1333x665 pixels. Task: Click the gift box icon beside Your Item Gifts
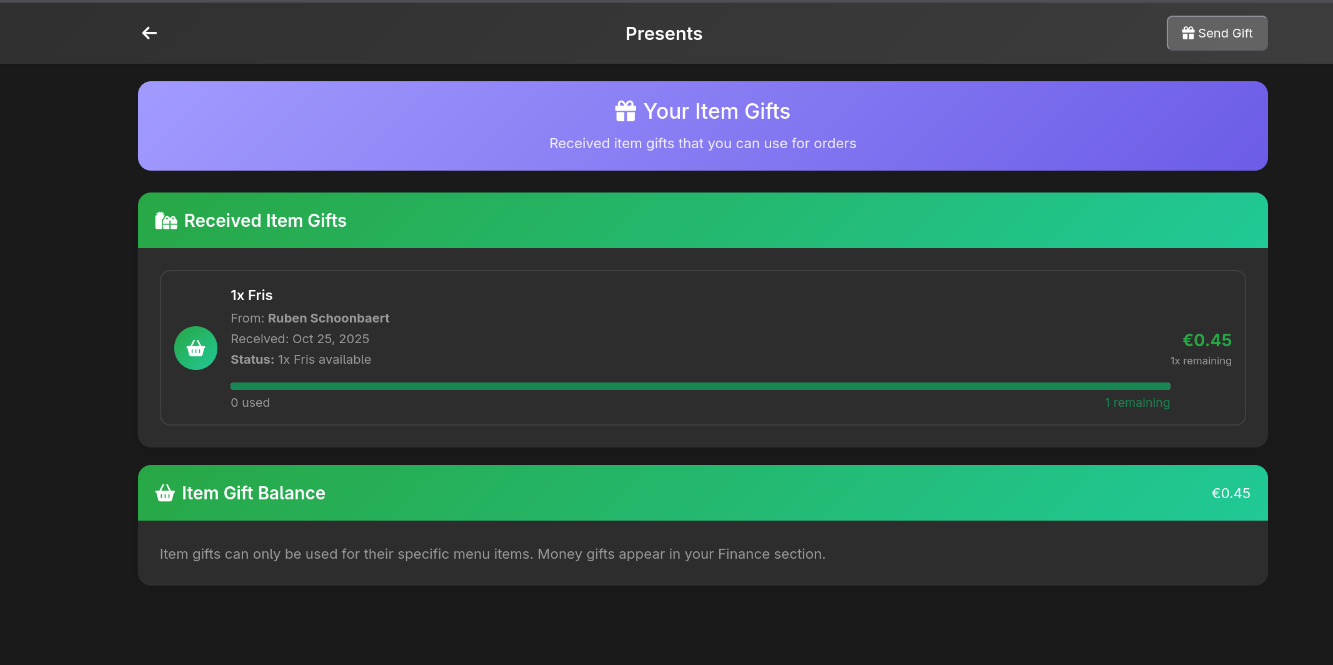625,111
